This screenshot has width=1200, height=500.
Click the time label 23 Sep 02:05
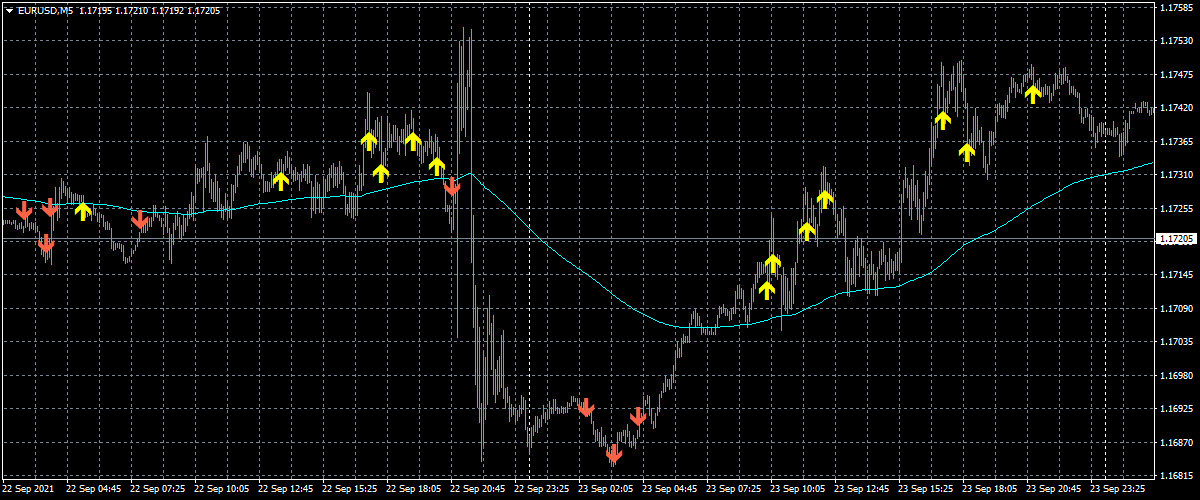605,490
